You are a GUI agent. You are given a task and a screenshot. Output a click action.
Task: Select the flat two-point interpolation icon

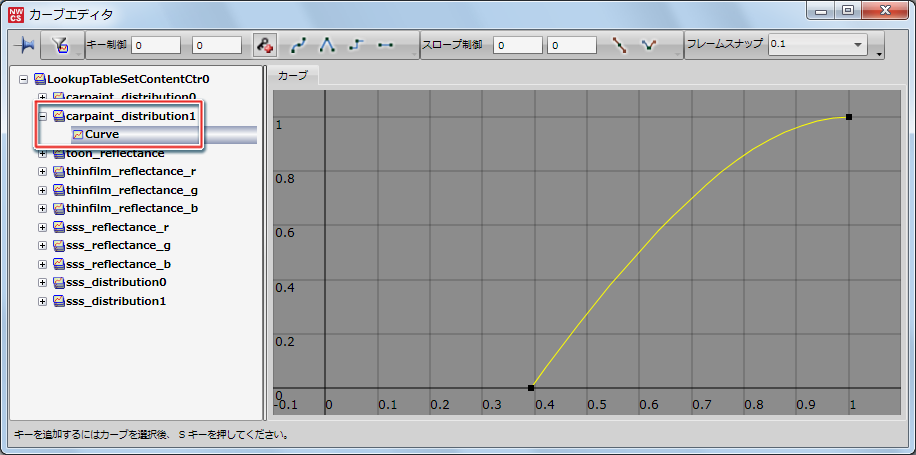386,45
